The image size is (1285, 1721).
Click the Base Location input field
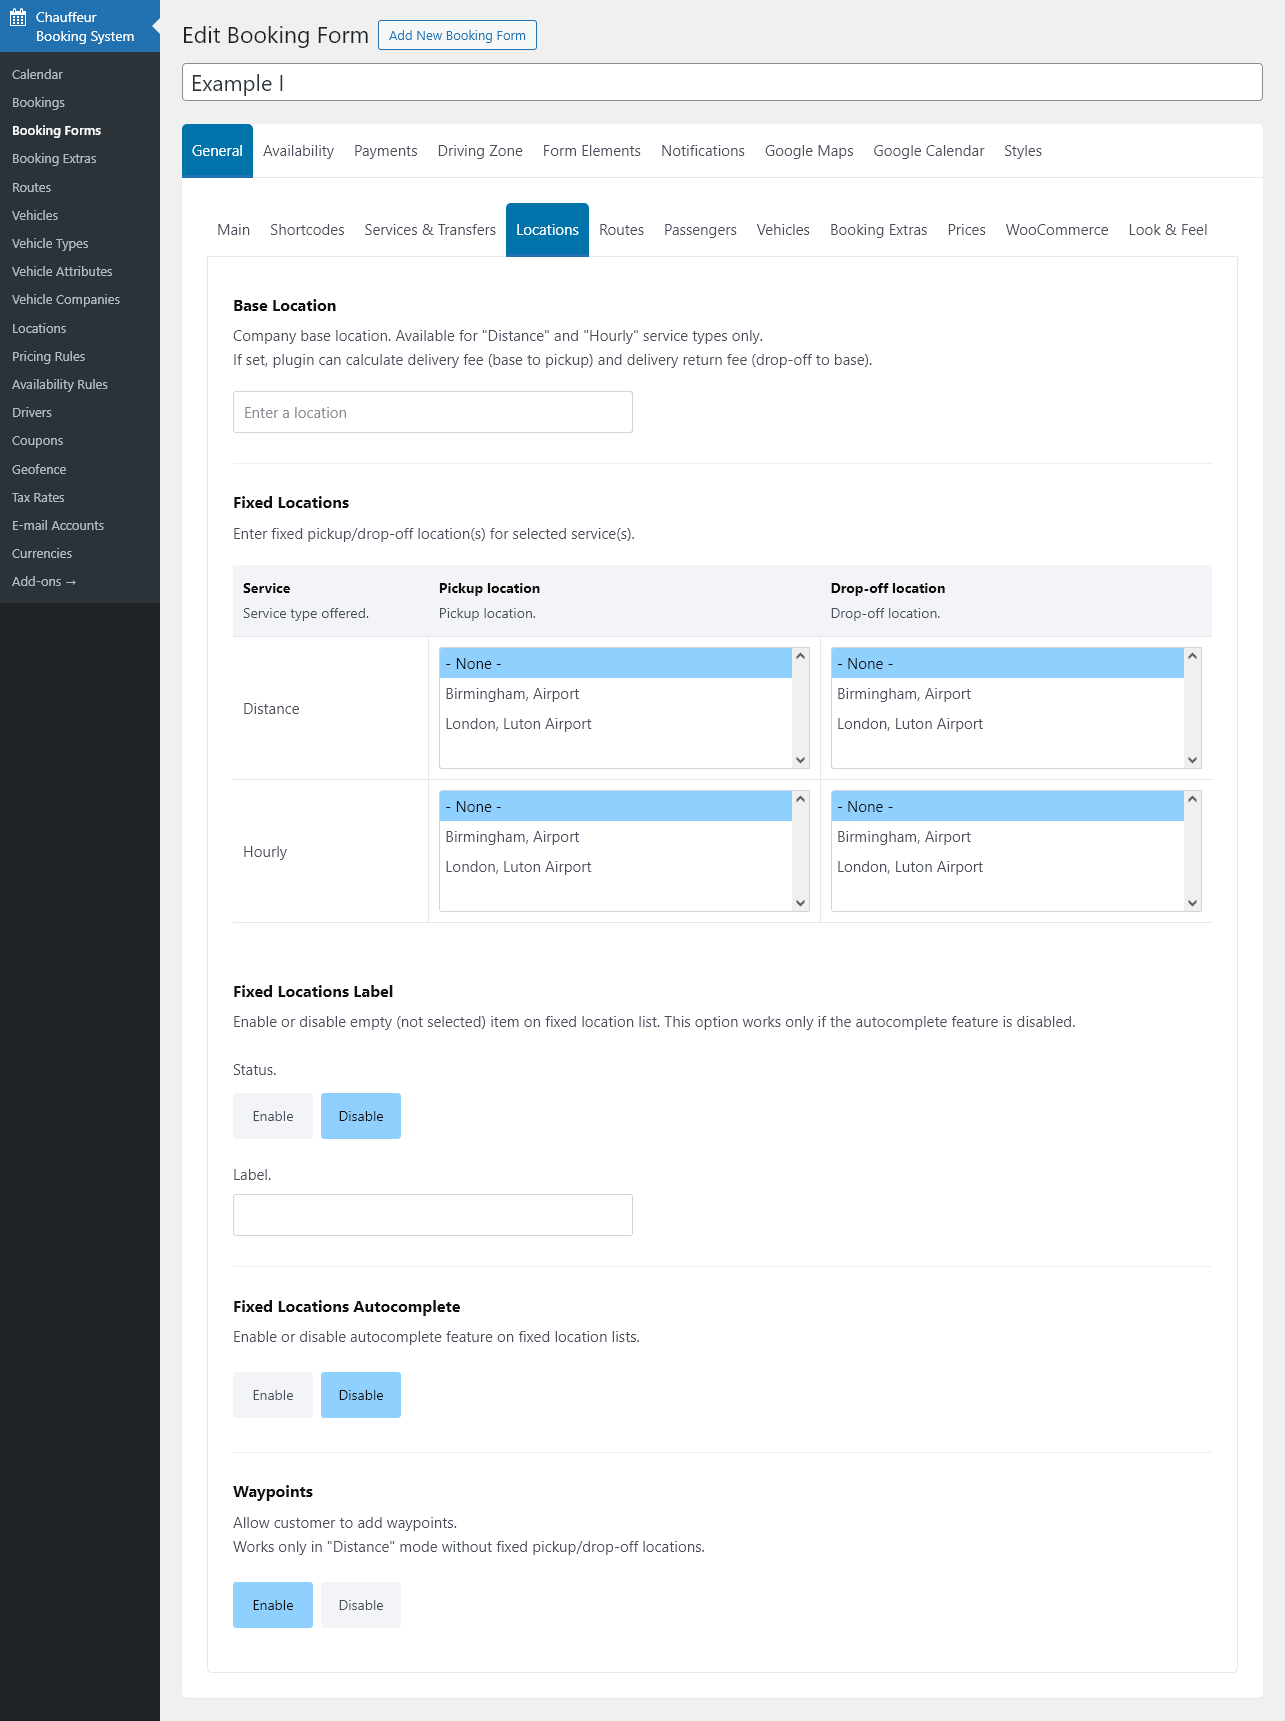(432, 412)
